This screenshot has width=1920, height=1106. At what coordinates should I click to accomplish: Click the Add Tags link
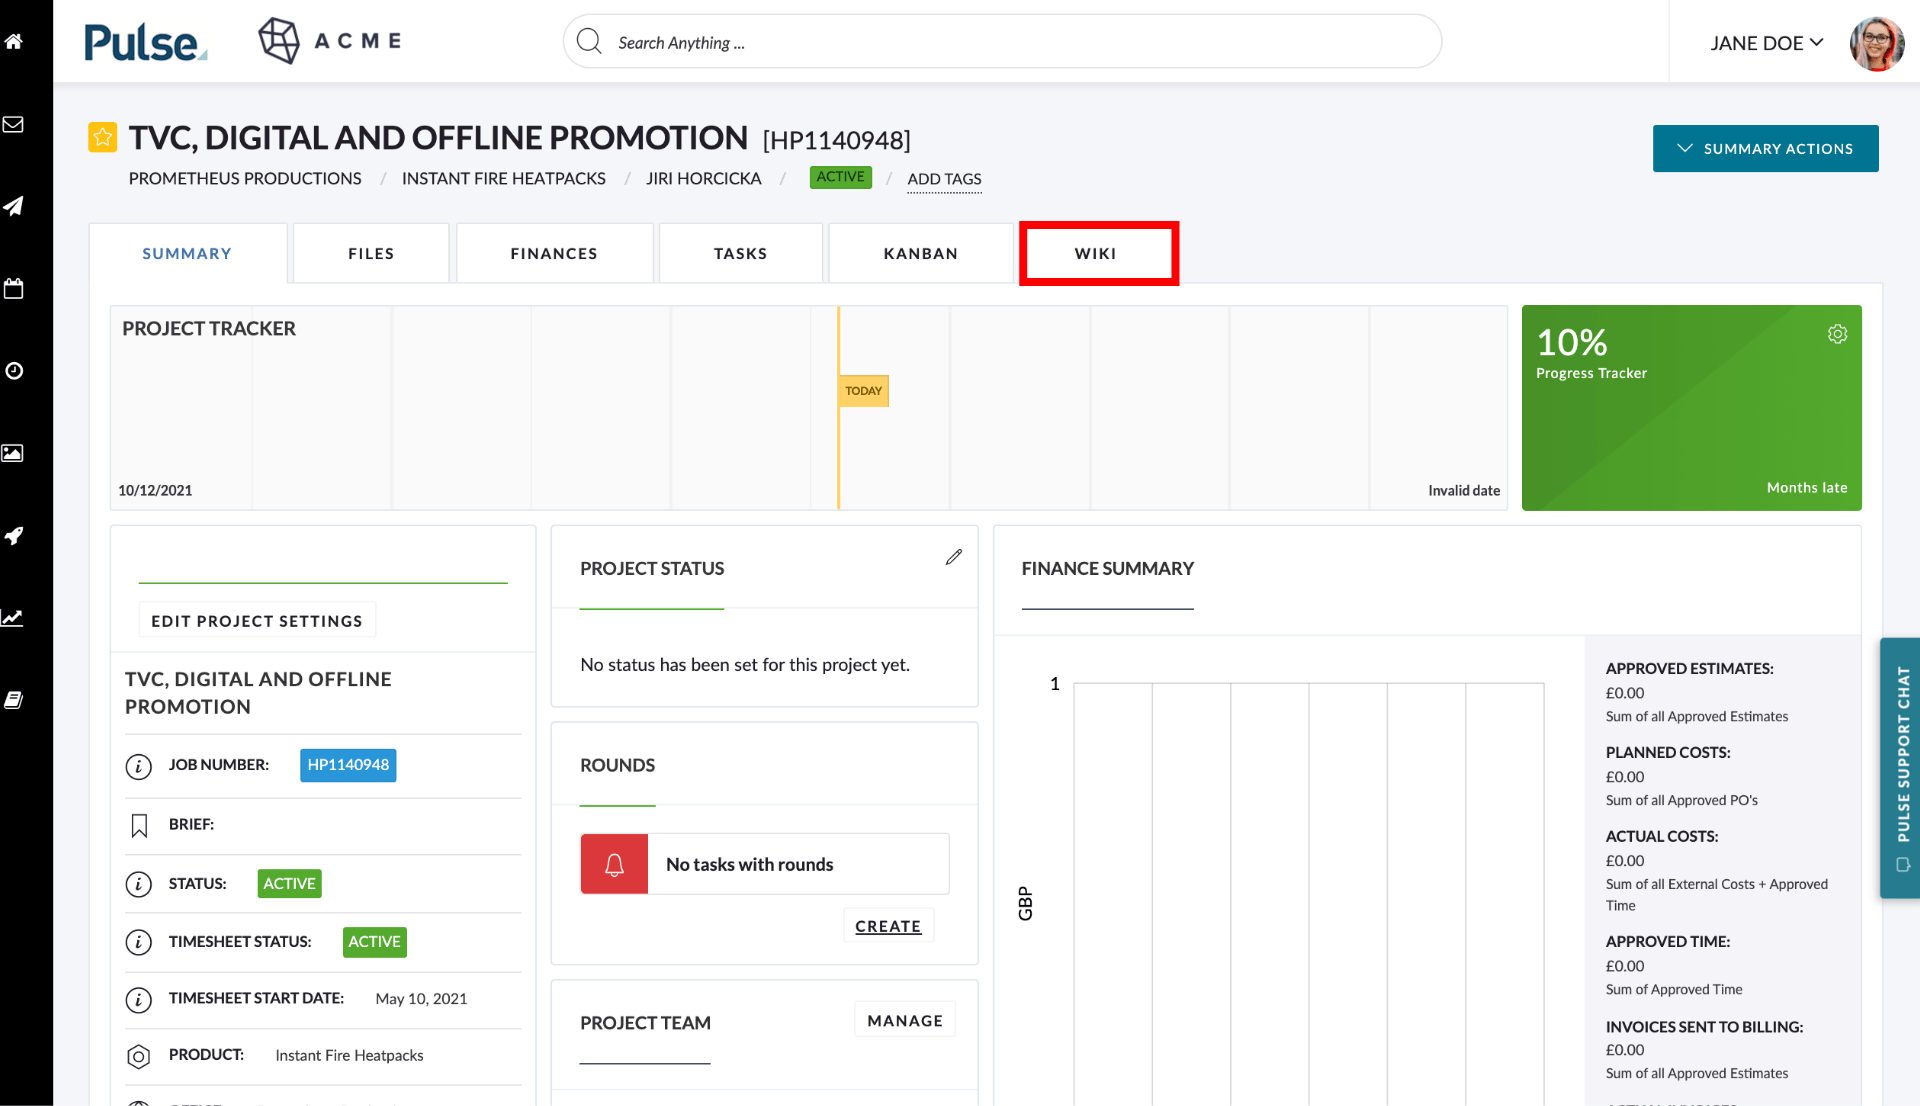944,179
